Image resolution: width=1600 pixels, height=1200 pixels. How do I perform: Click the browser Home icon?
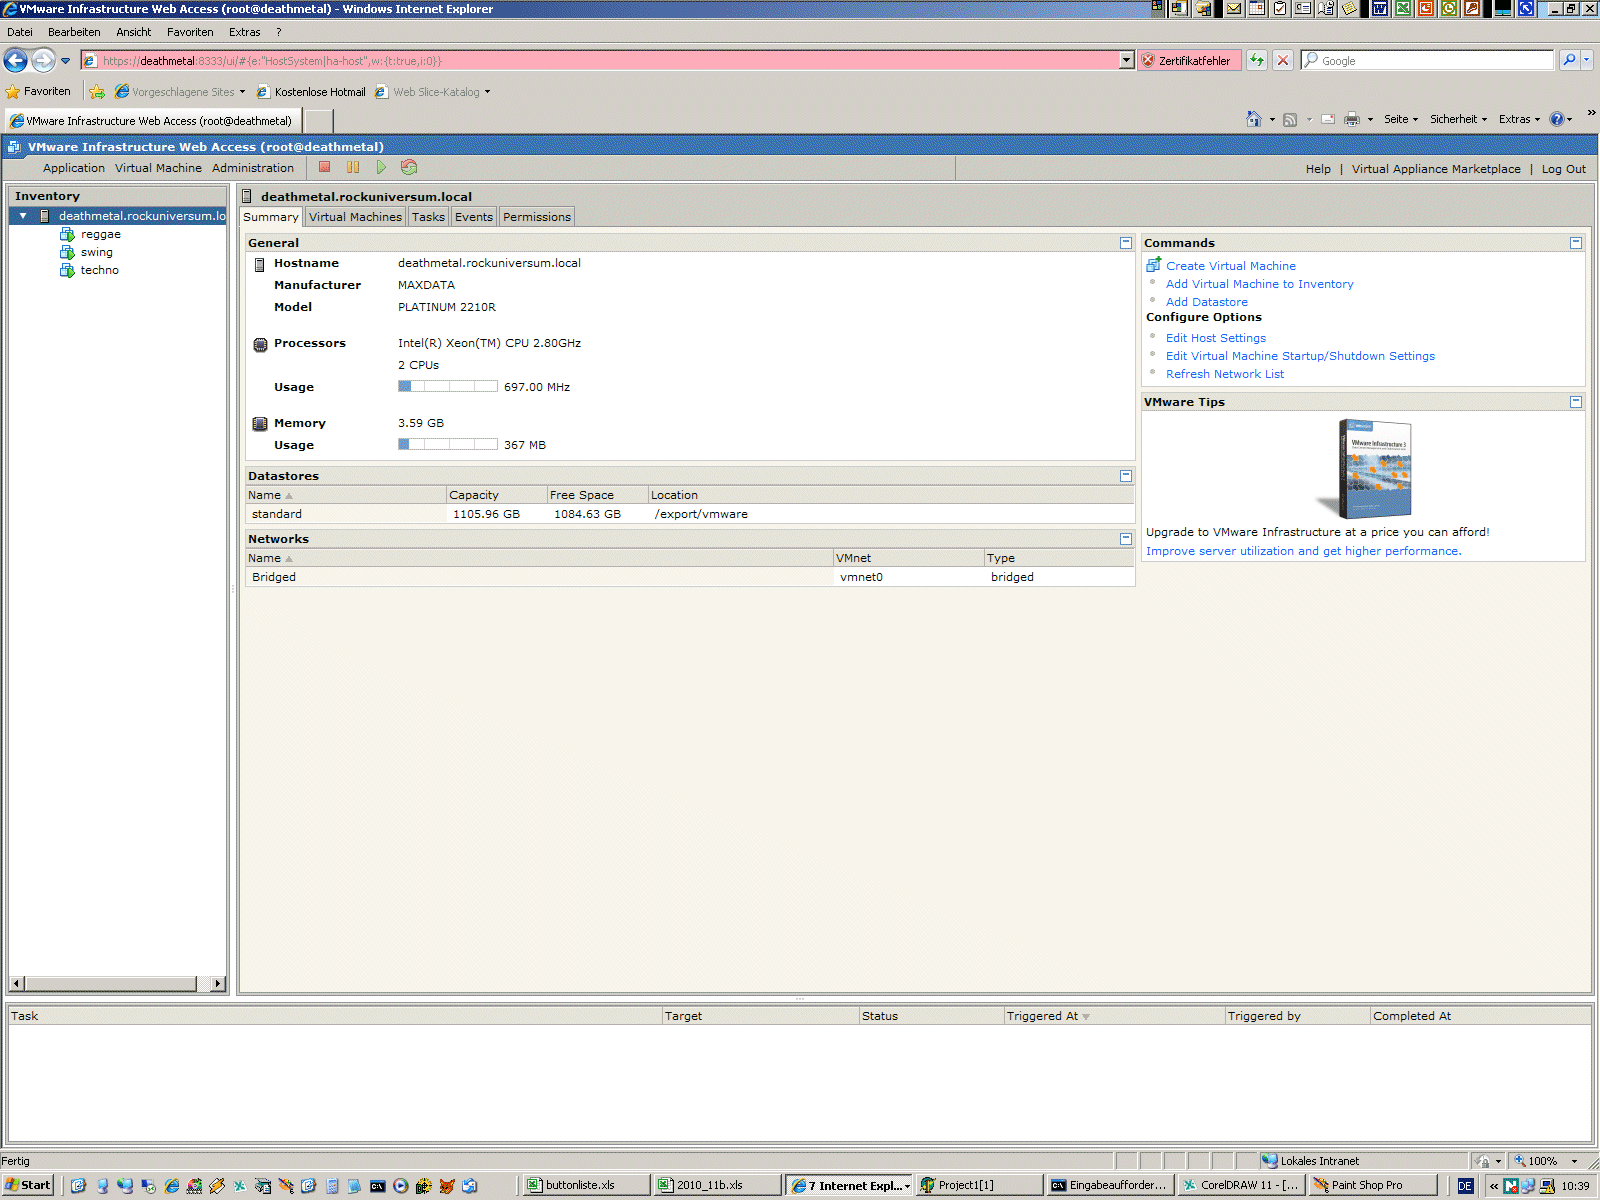pos(1254,119)
